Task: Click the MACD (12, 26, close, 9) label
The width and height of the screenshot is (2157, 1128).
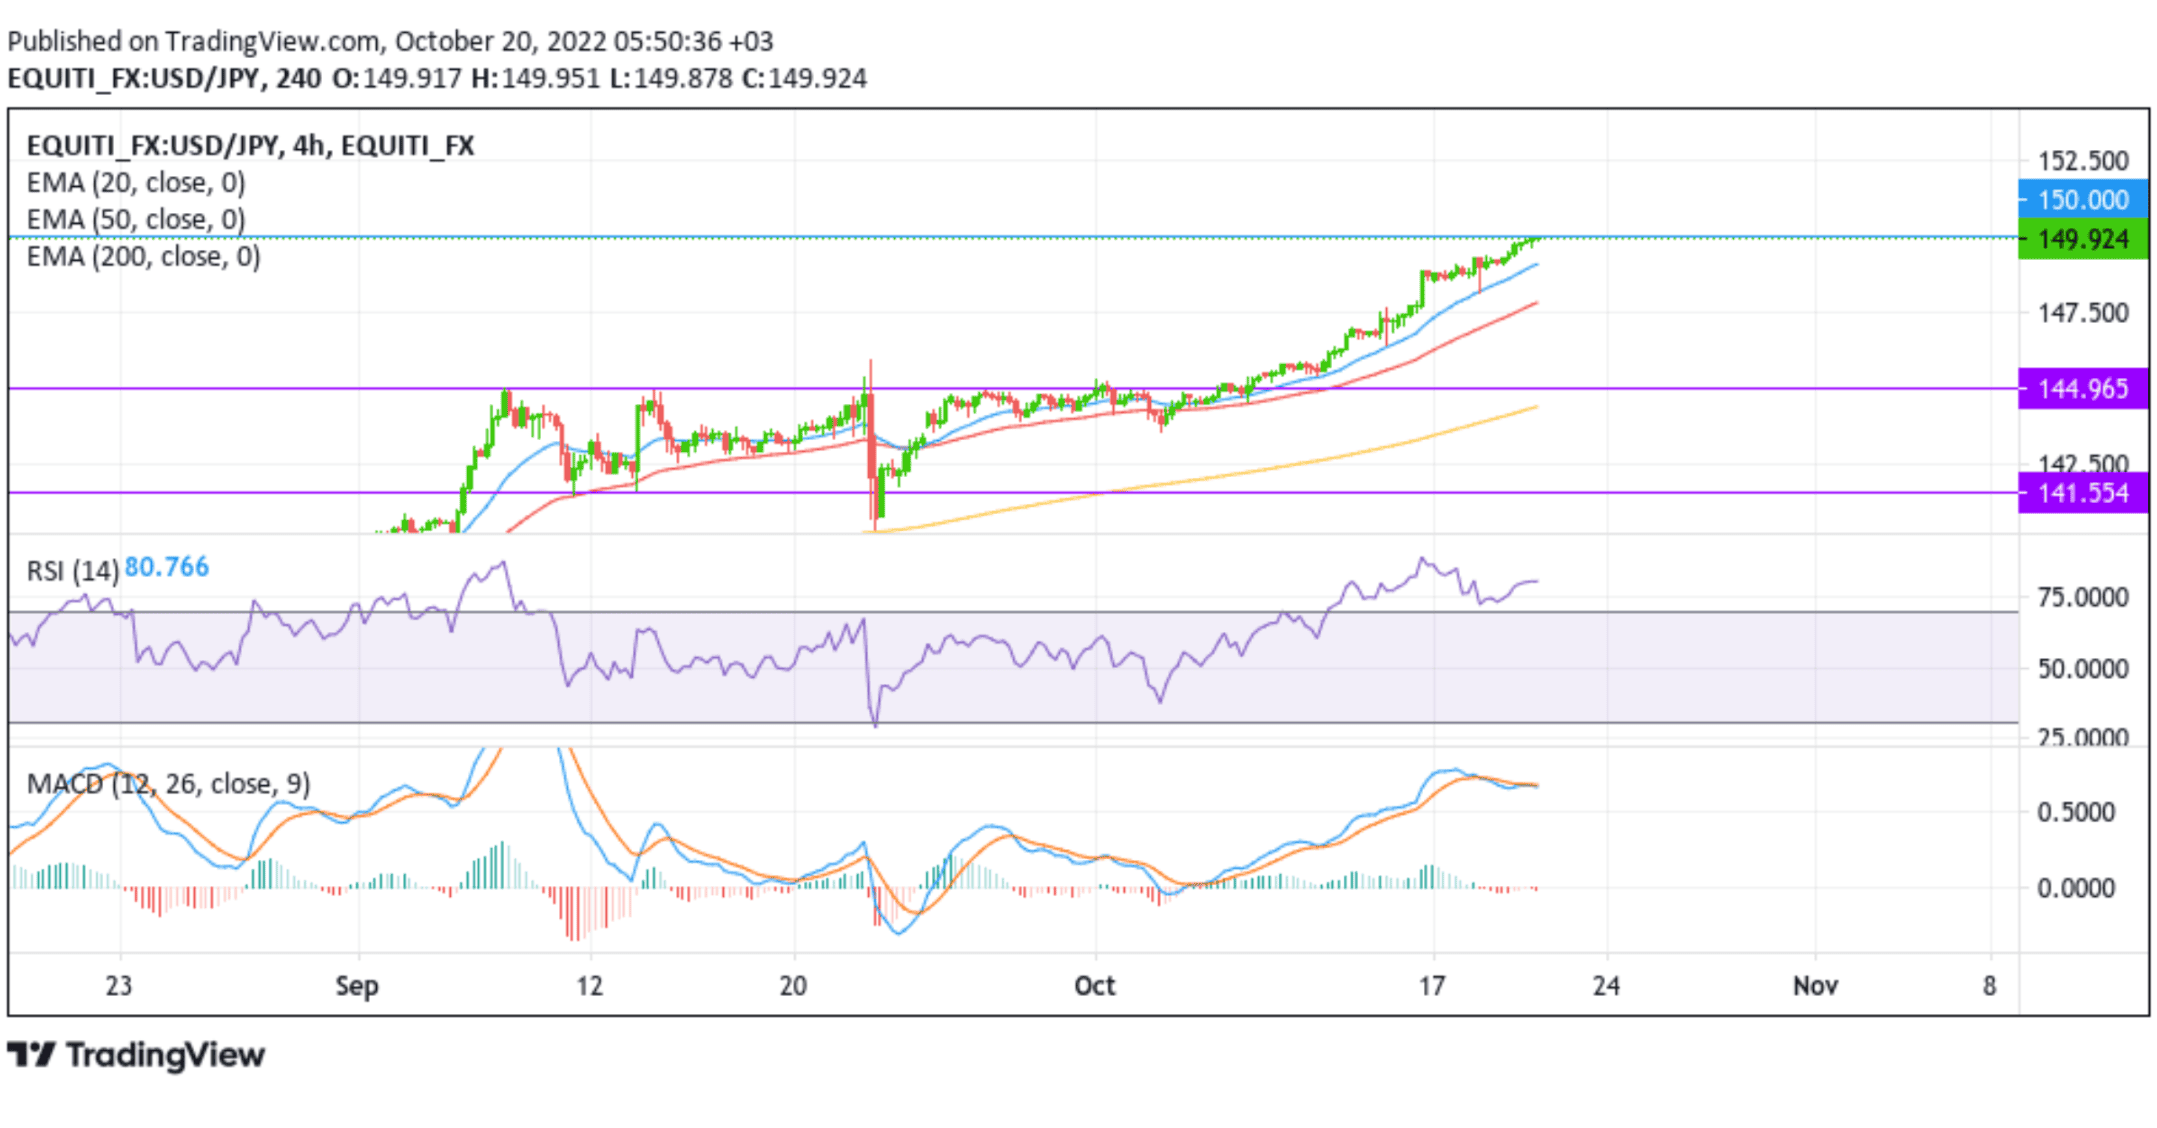Action: click(168, 783)
